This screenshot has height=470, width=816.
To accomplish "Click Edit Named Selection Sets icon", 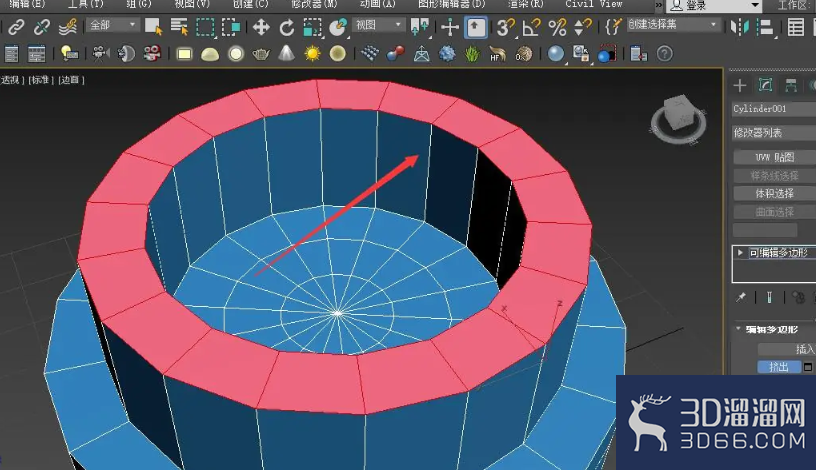I will [x=613, y=27].
